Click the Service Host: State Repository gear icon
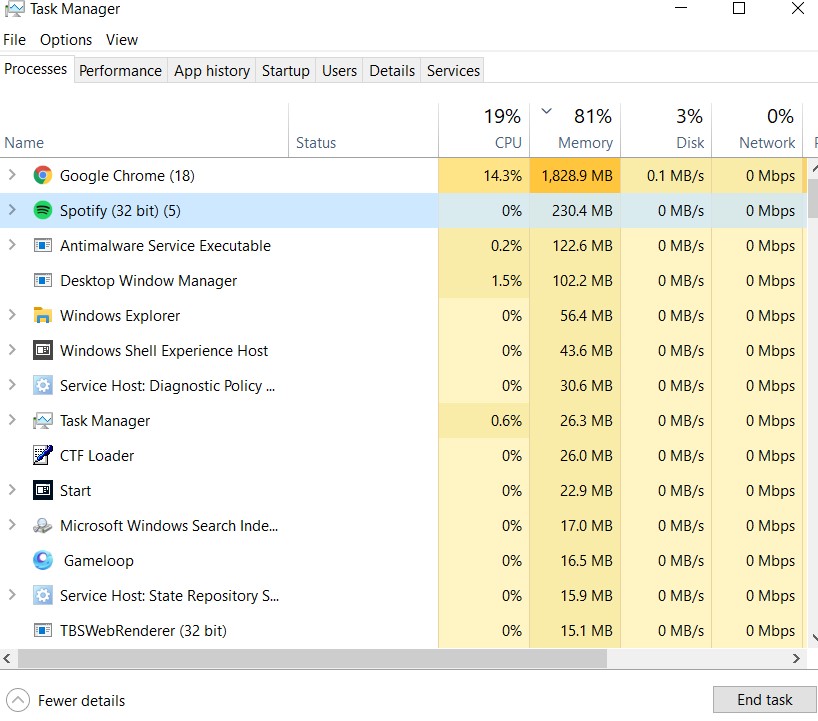Viewport: 818px width, 721px height. (43, 595)
